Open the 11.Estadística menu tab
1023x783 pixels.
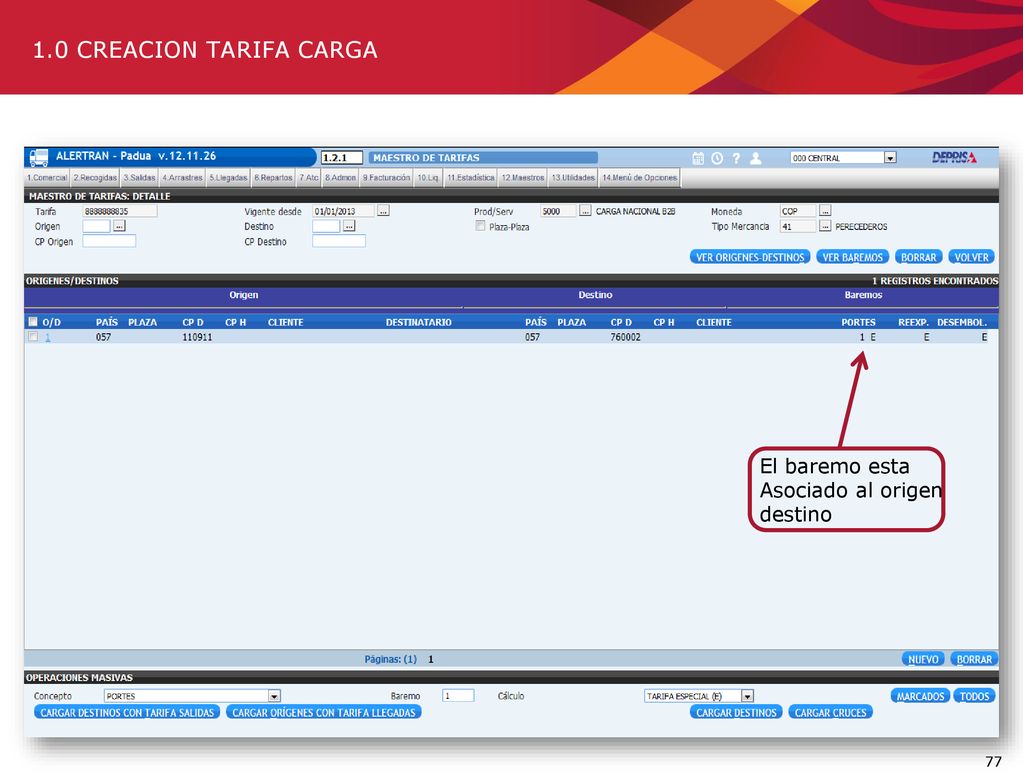tap(471, 177)
